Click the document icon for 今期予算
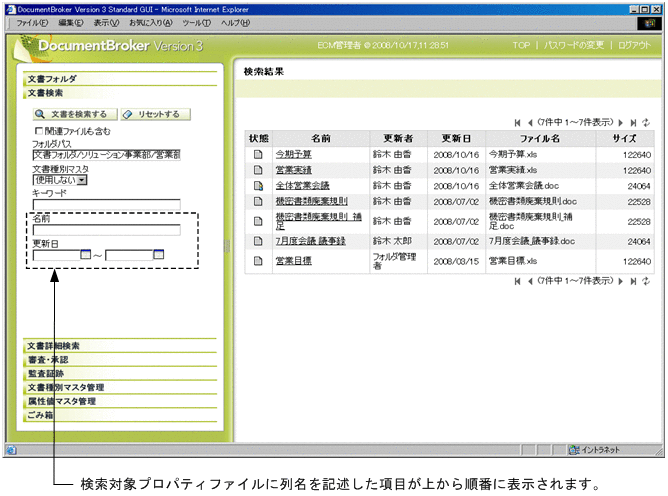The width and height of the screenshot is (668, 496). (257, 155)
